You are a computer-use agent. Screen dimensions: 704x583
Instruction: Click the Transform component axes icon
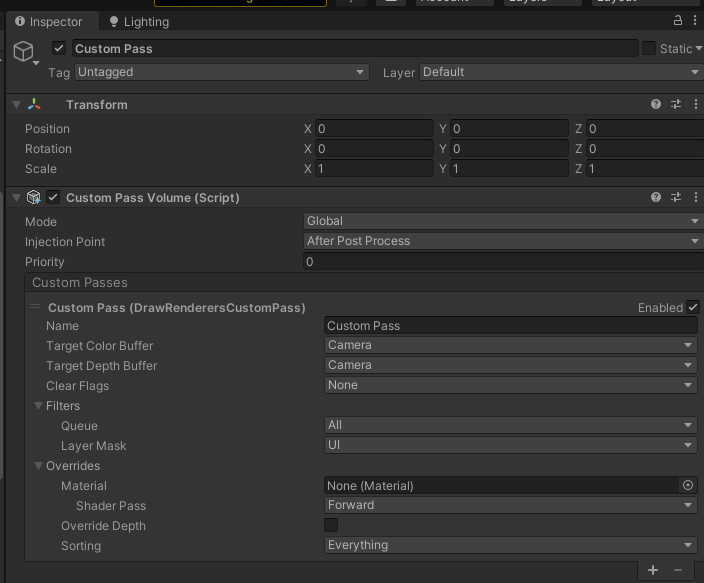34,104
